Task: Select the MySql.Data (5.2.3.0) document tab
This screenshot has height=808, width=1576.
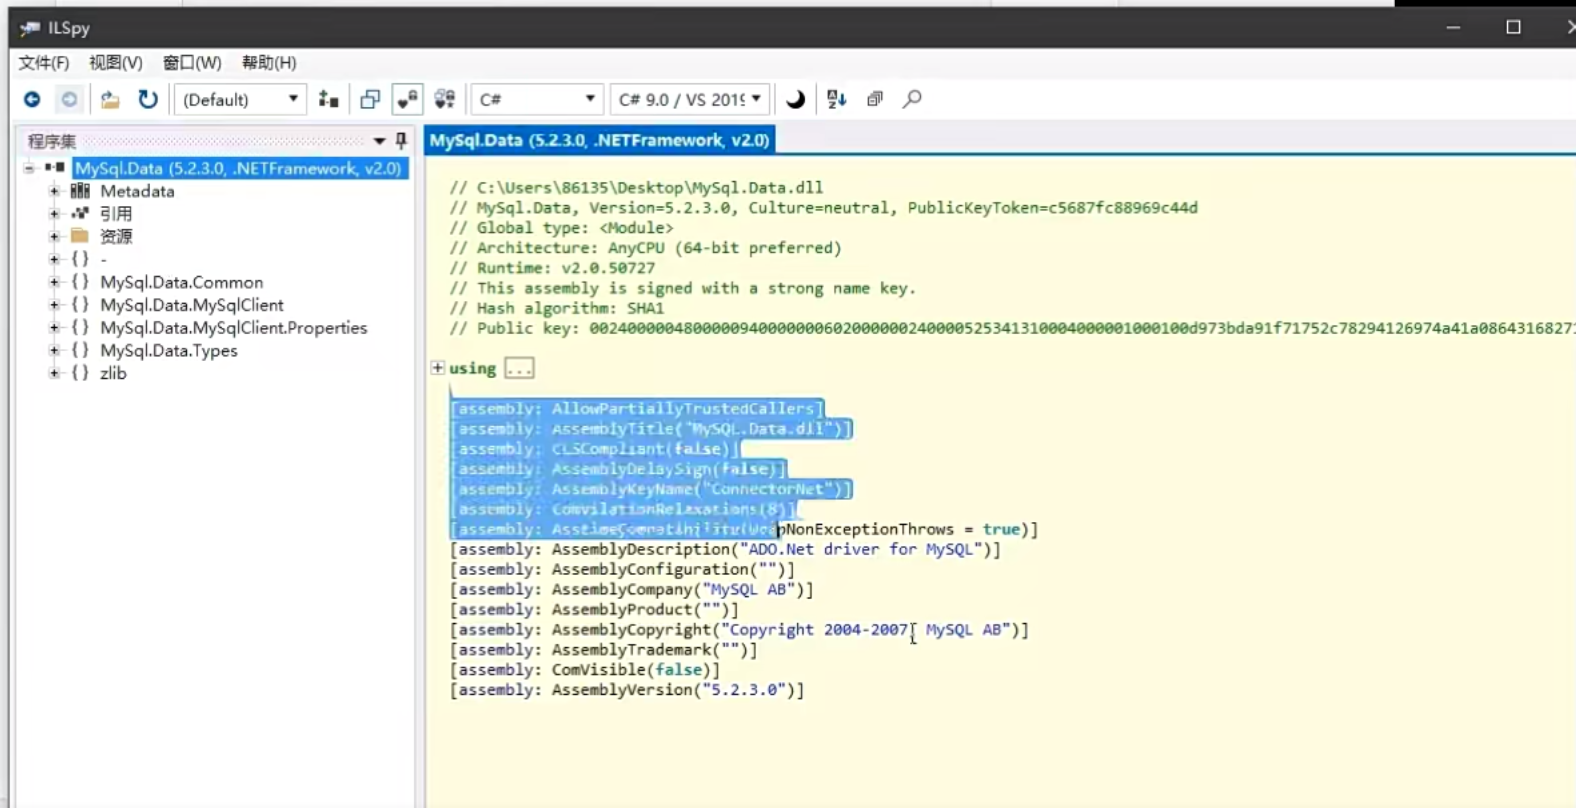Action: [599, 140]
